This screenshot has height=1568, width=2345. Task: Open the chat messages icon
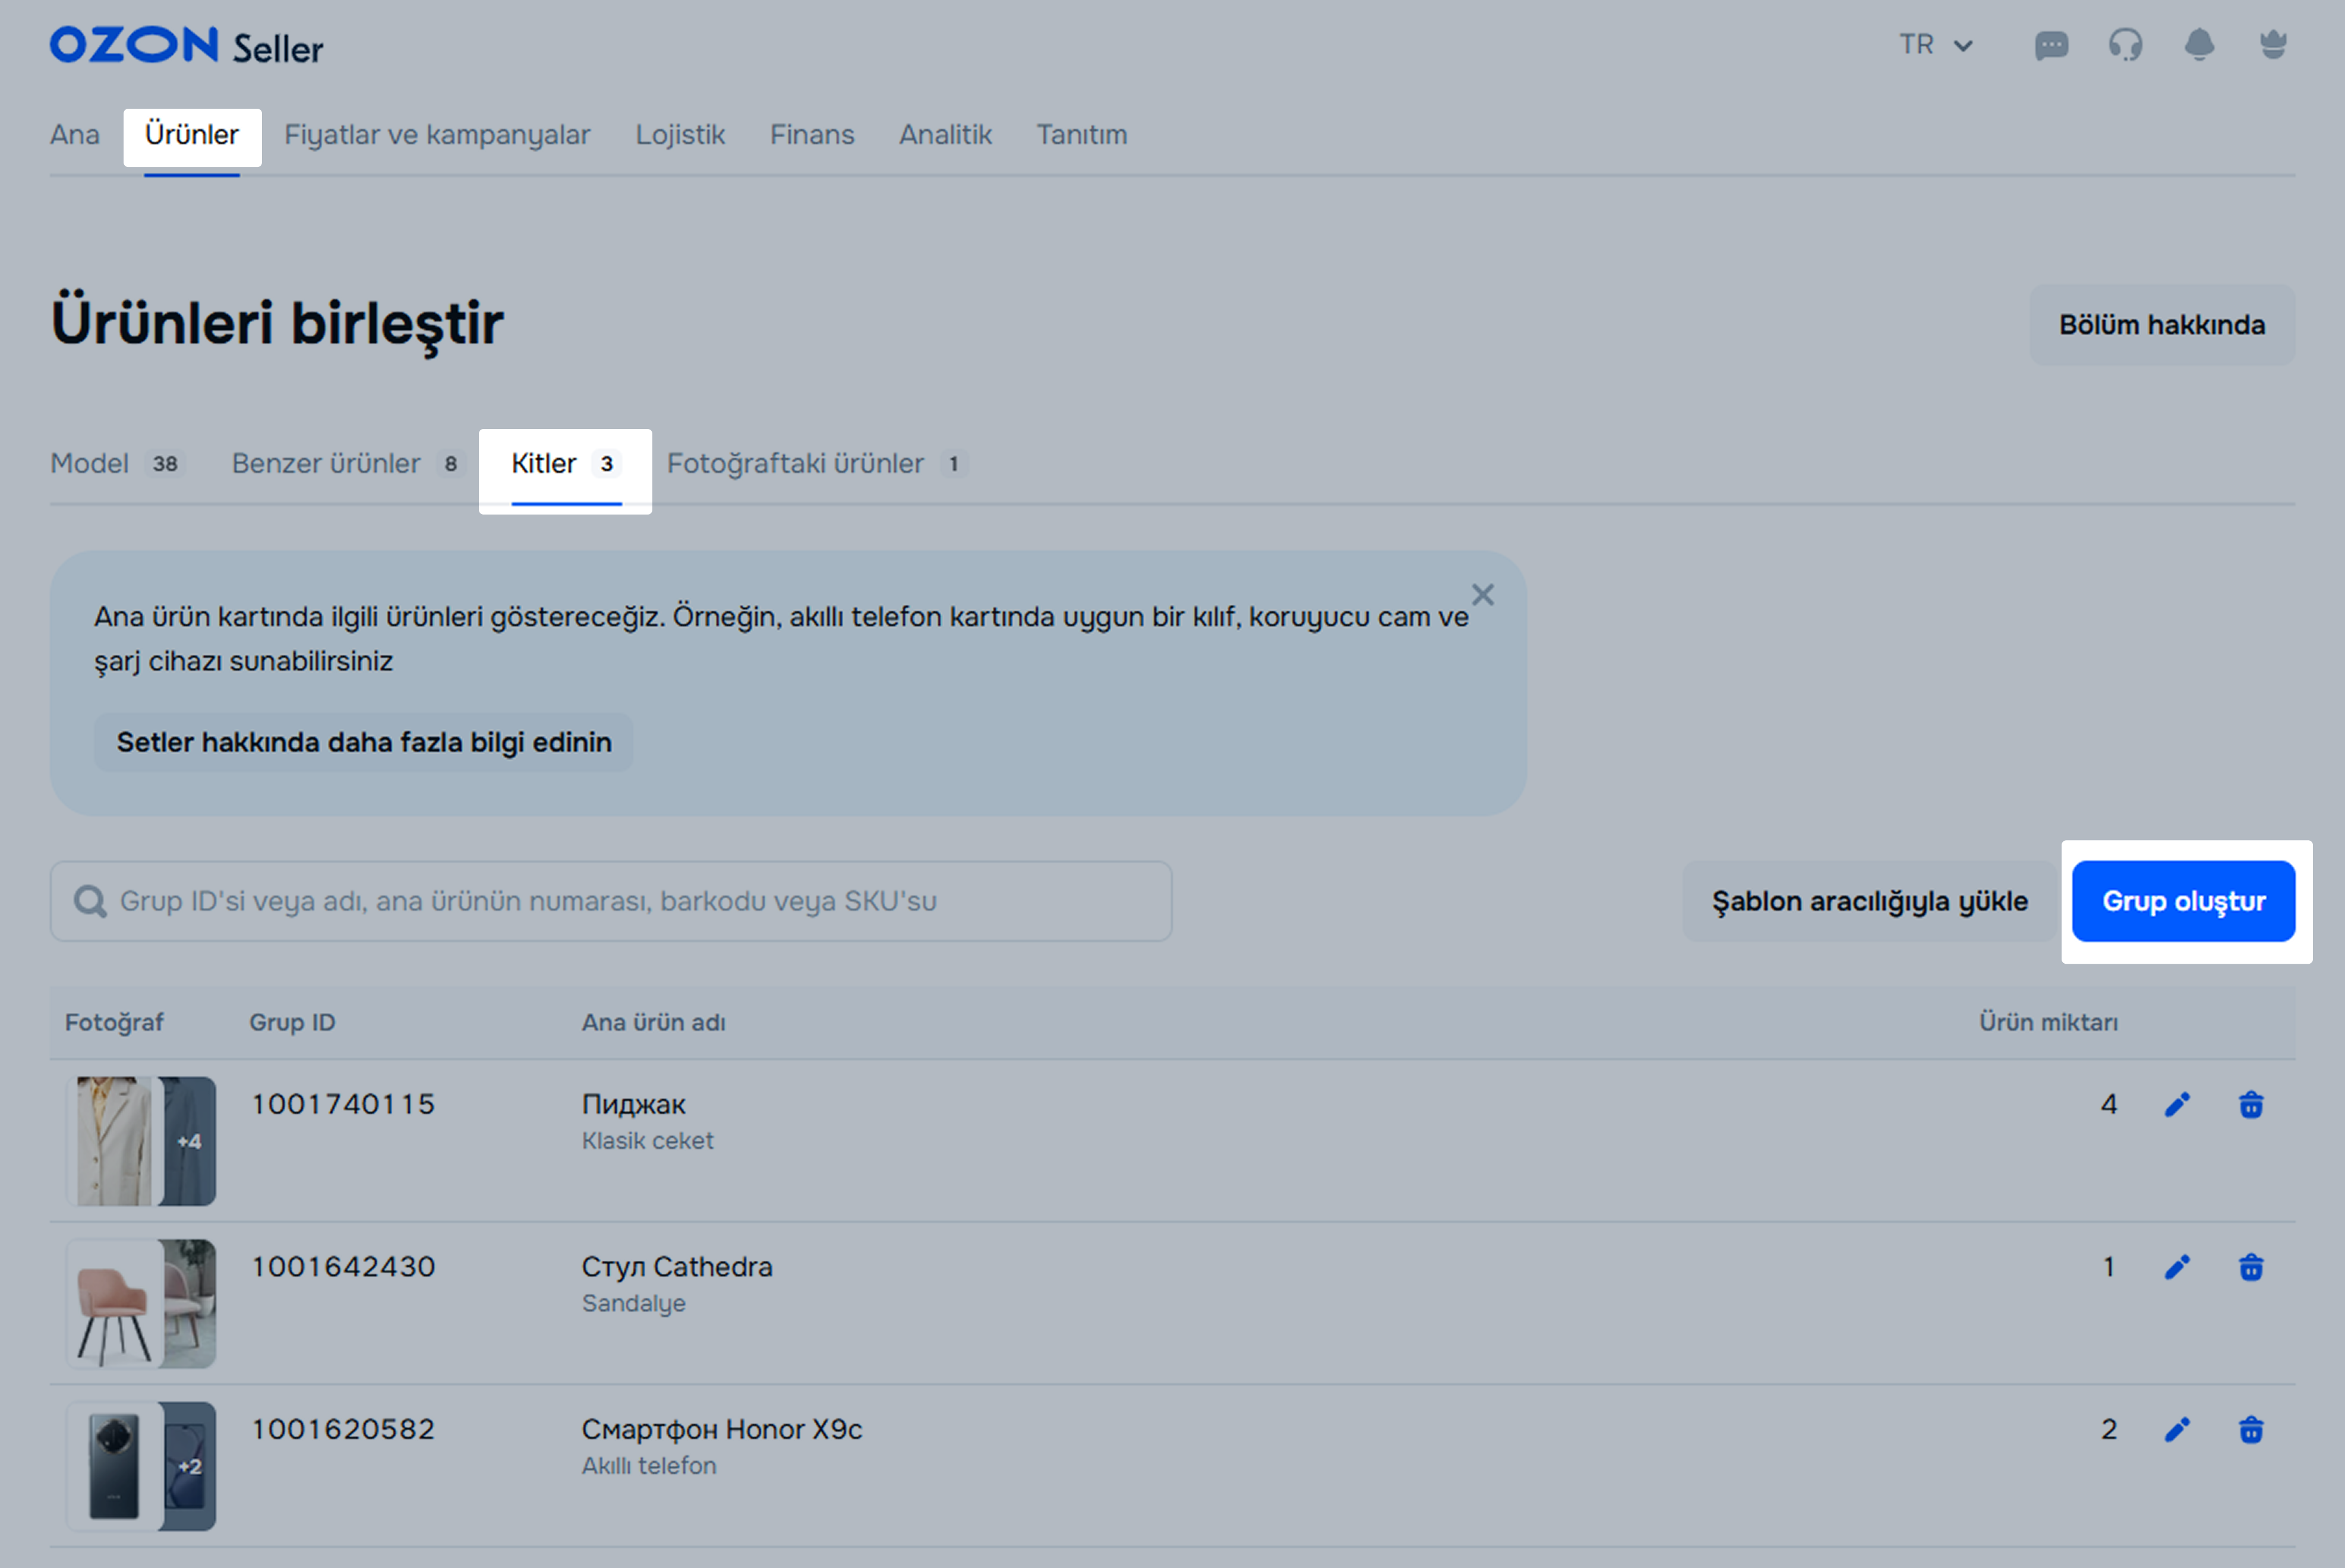[2051, 45]
